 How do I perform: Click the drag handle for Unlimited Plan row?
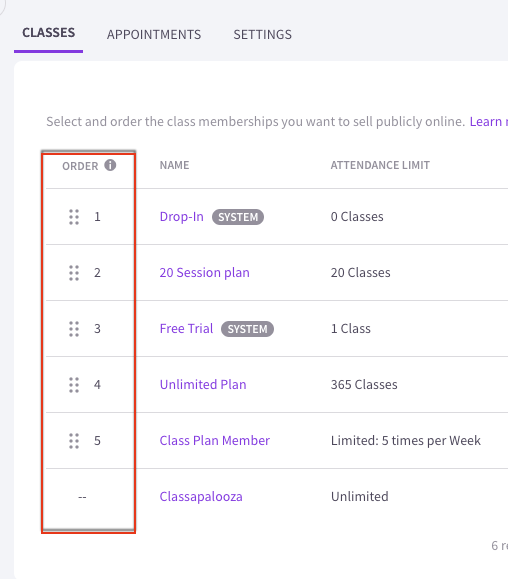tap(74, 385)
